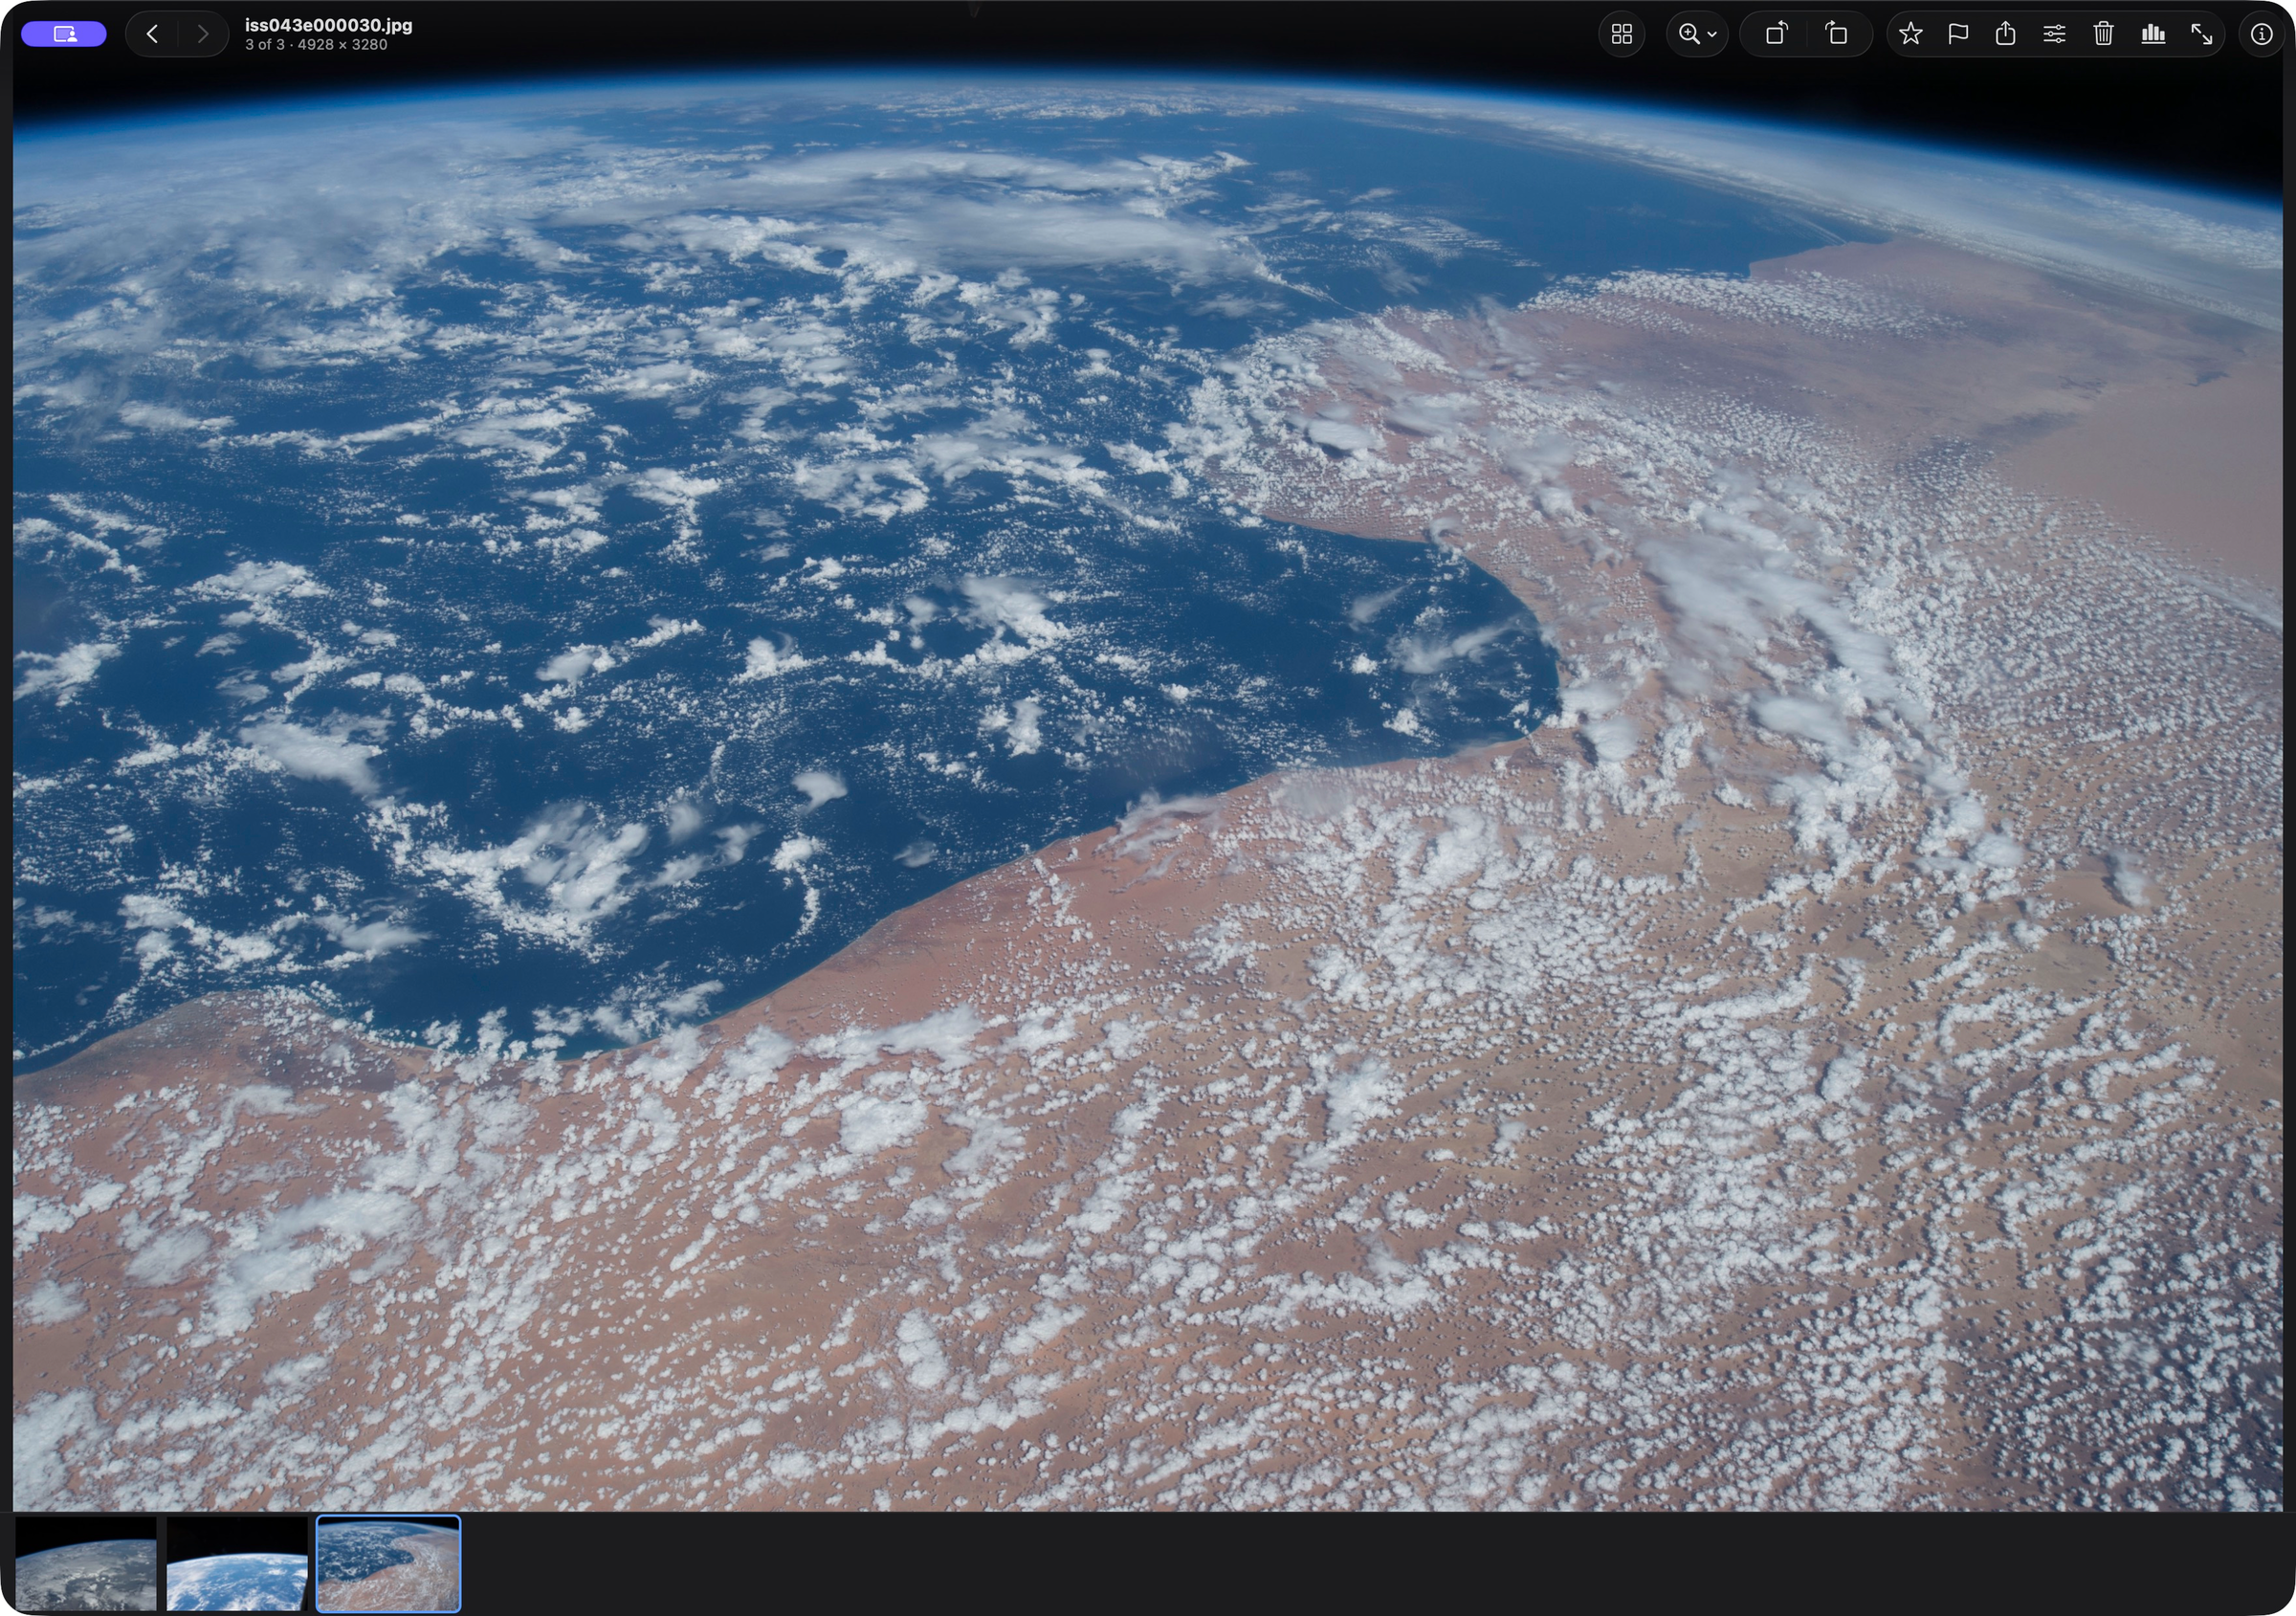The height and width of the screenshot is (1616, 2296).
Task: Show the histogram panel
Action: (x=2153, y=34)
